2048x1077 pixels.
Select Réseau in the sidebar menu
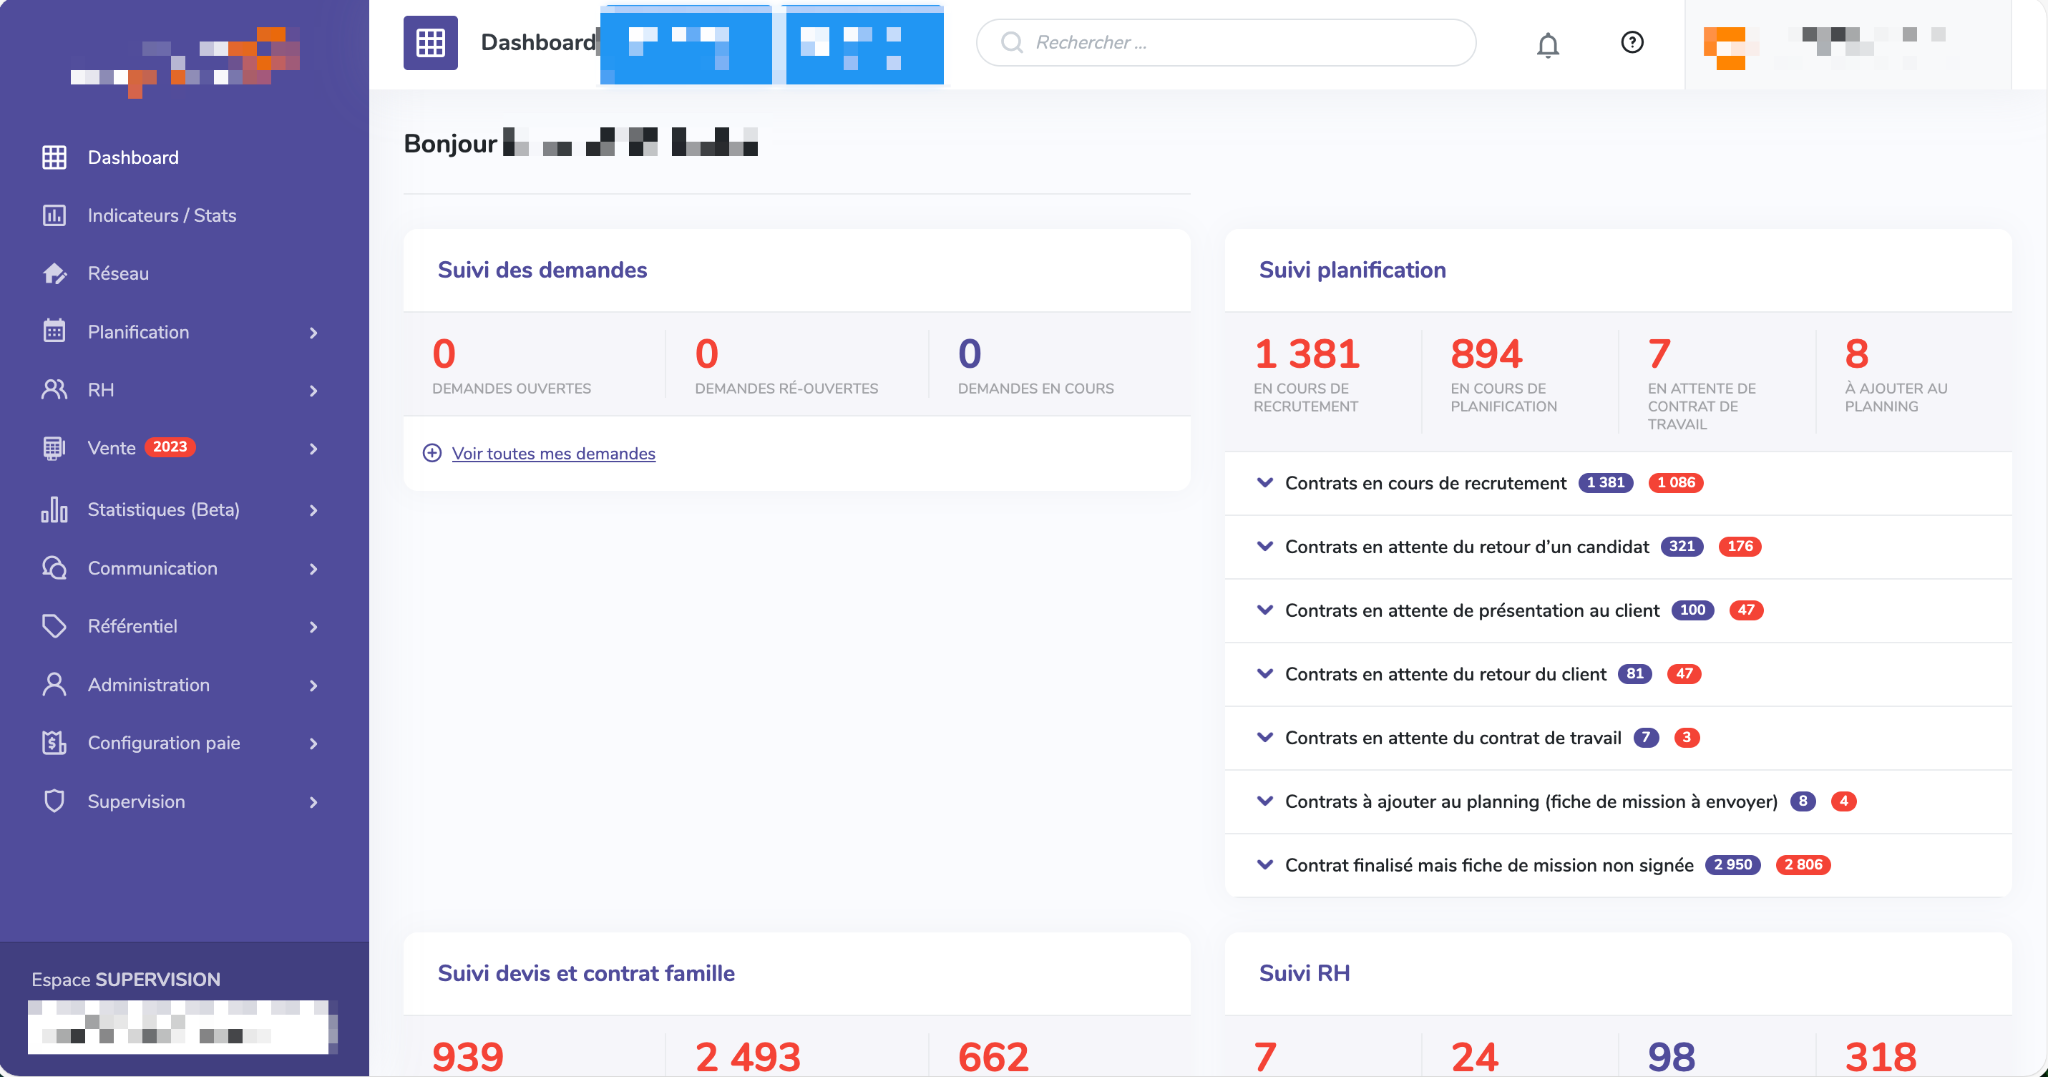coord(118,273)
